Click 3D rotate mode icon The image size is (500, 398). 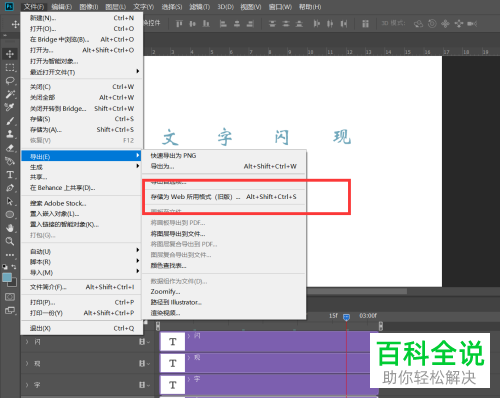pyautogui.click(x=418, y=24)
